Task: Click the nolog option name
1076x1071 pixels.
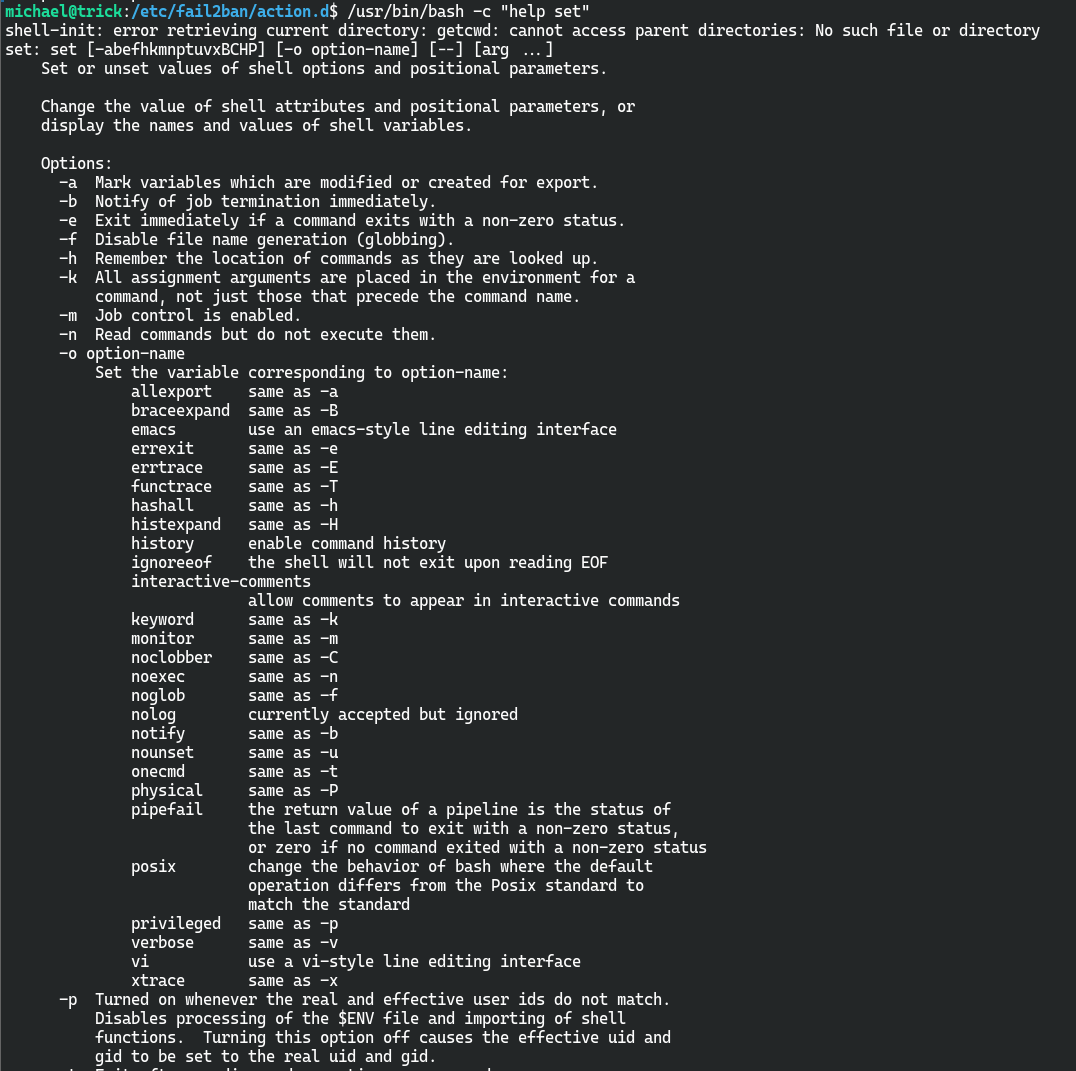Action: point(153,714)
